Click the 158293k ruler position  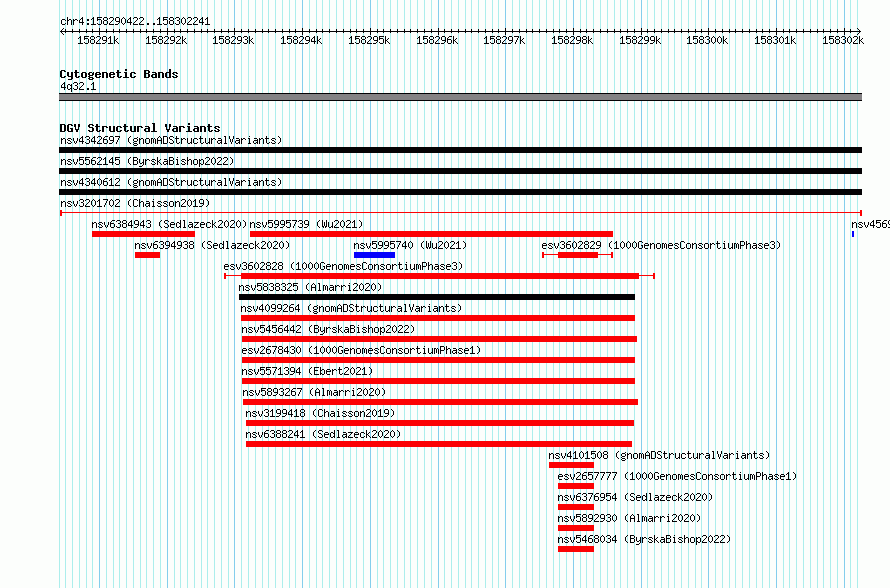click(x=233, y=40)
